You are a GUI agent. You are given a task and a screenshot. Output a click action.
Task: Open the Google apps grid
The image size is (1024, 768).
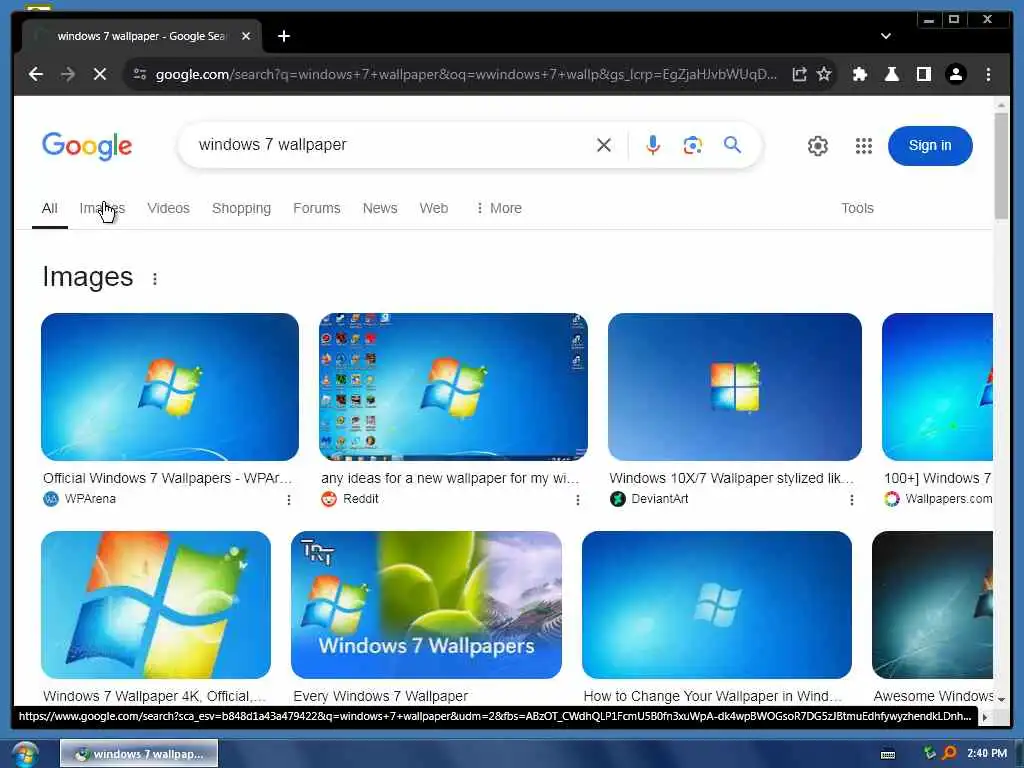point(863,146)
